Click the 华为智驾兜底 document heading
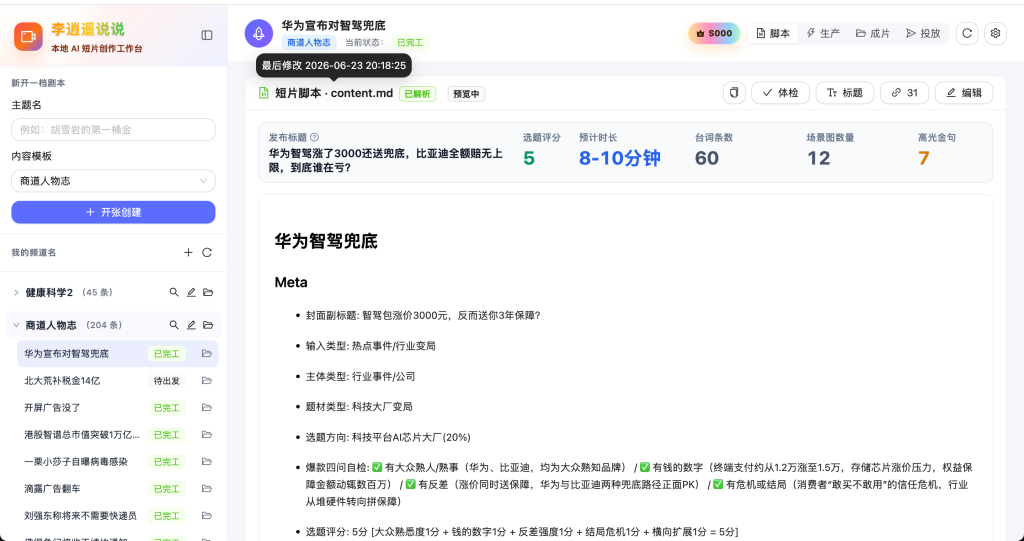 coord(326,241)
